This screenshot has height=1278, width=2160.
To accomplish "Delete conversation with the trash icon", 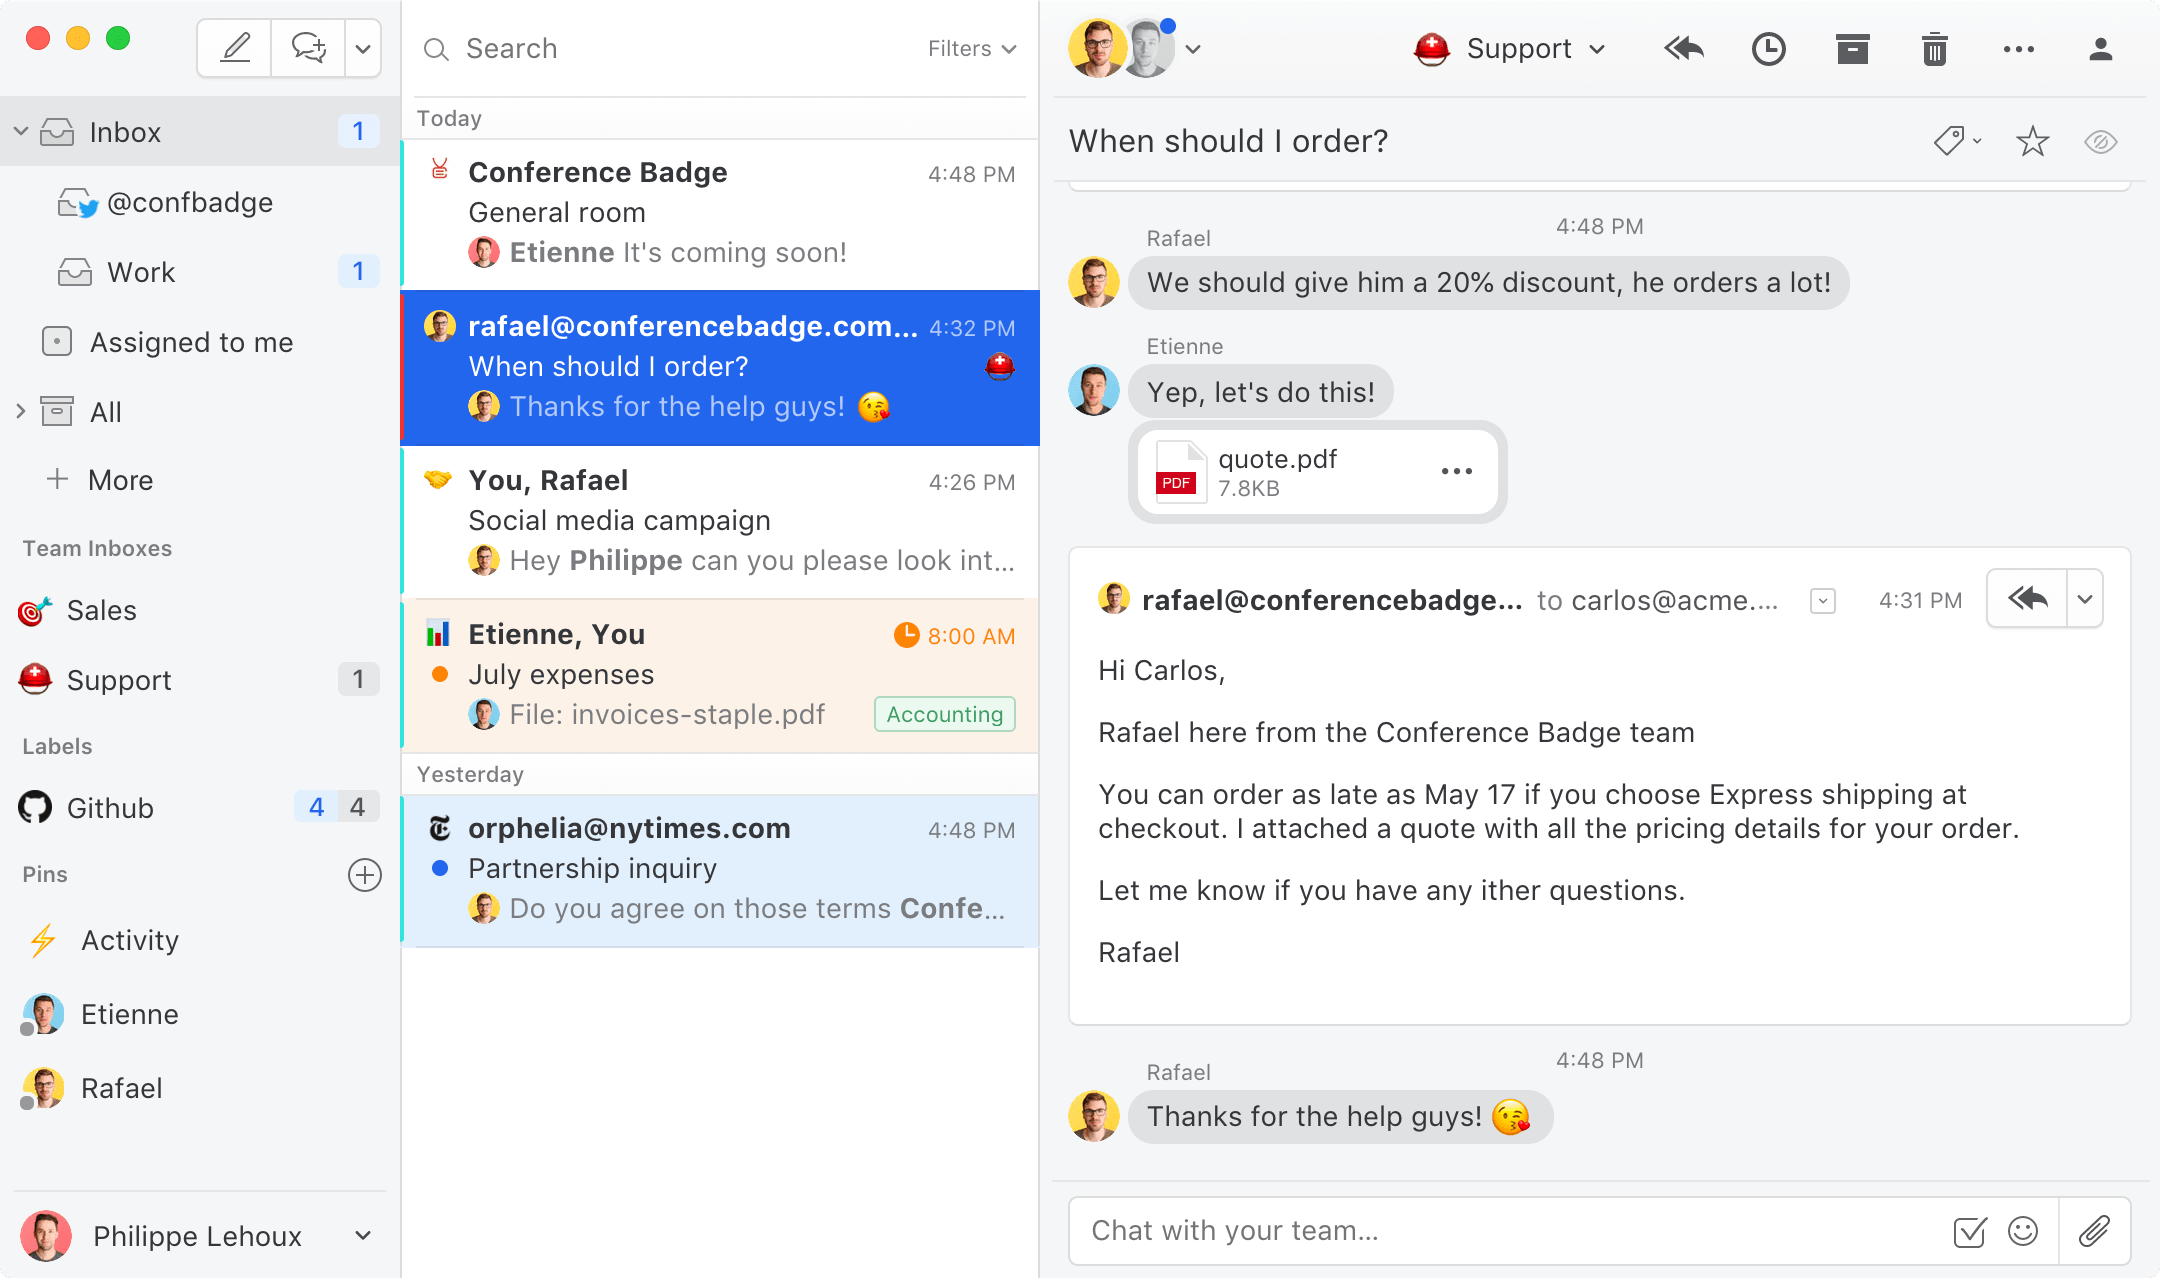I will tap(1935, 49).
